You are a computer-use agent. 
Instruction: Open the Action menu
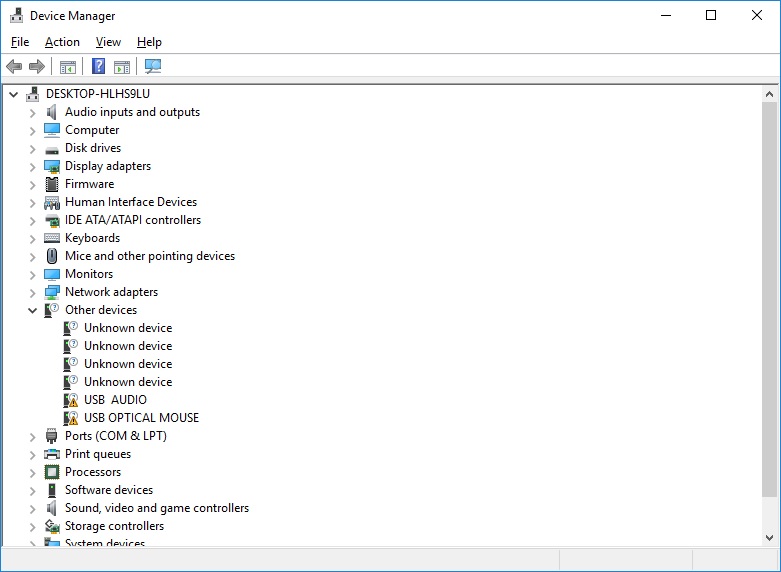62,42
